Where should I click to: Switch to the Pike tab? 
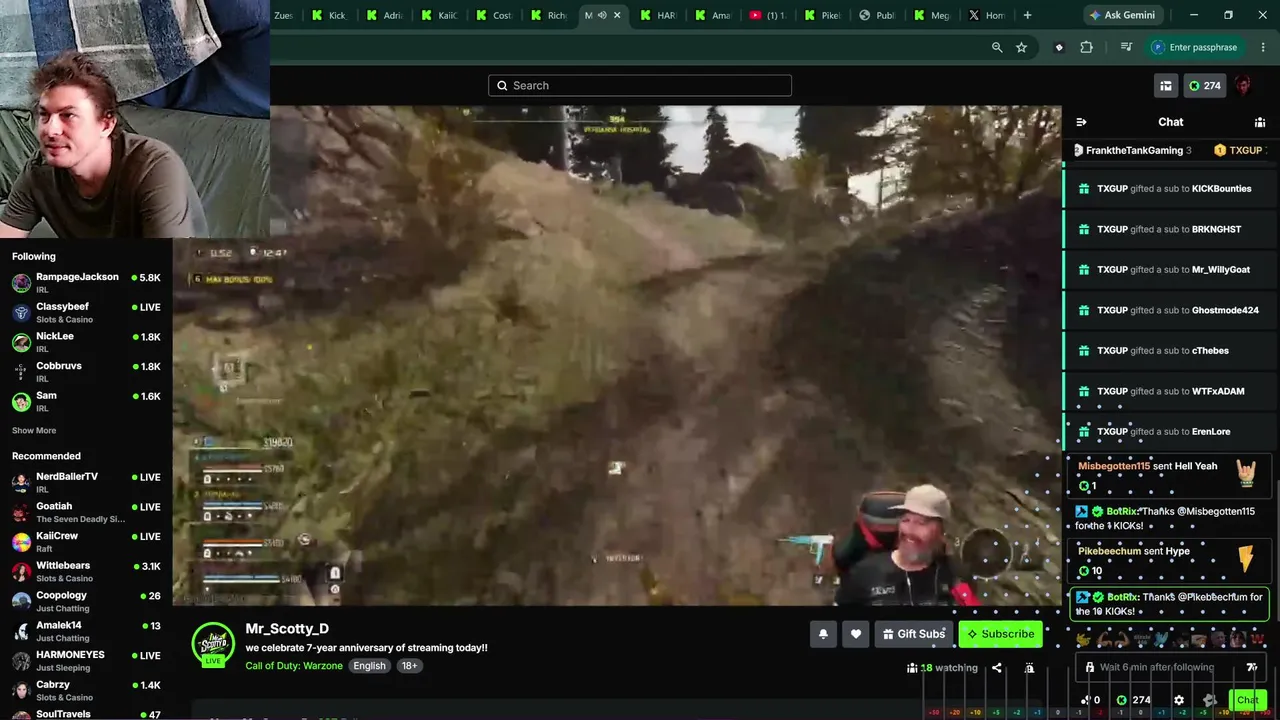coord(823,15)
